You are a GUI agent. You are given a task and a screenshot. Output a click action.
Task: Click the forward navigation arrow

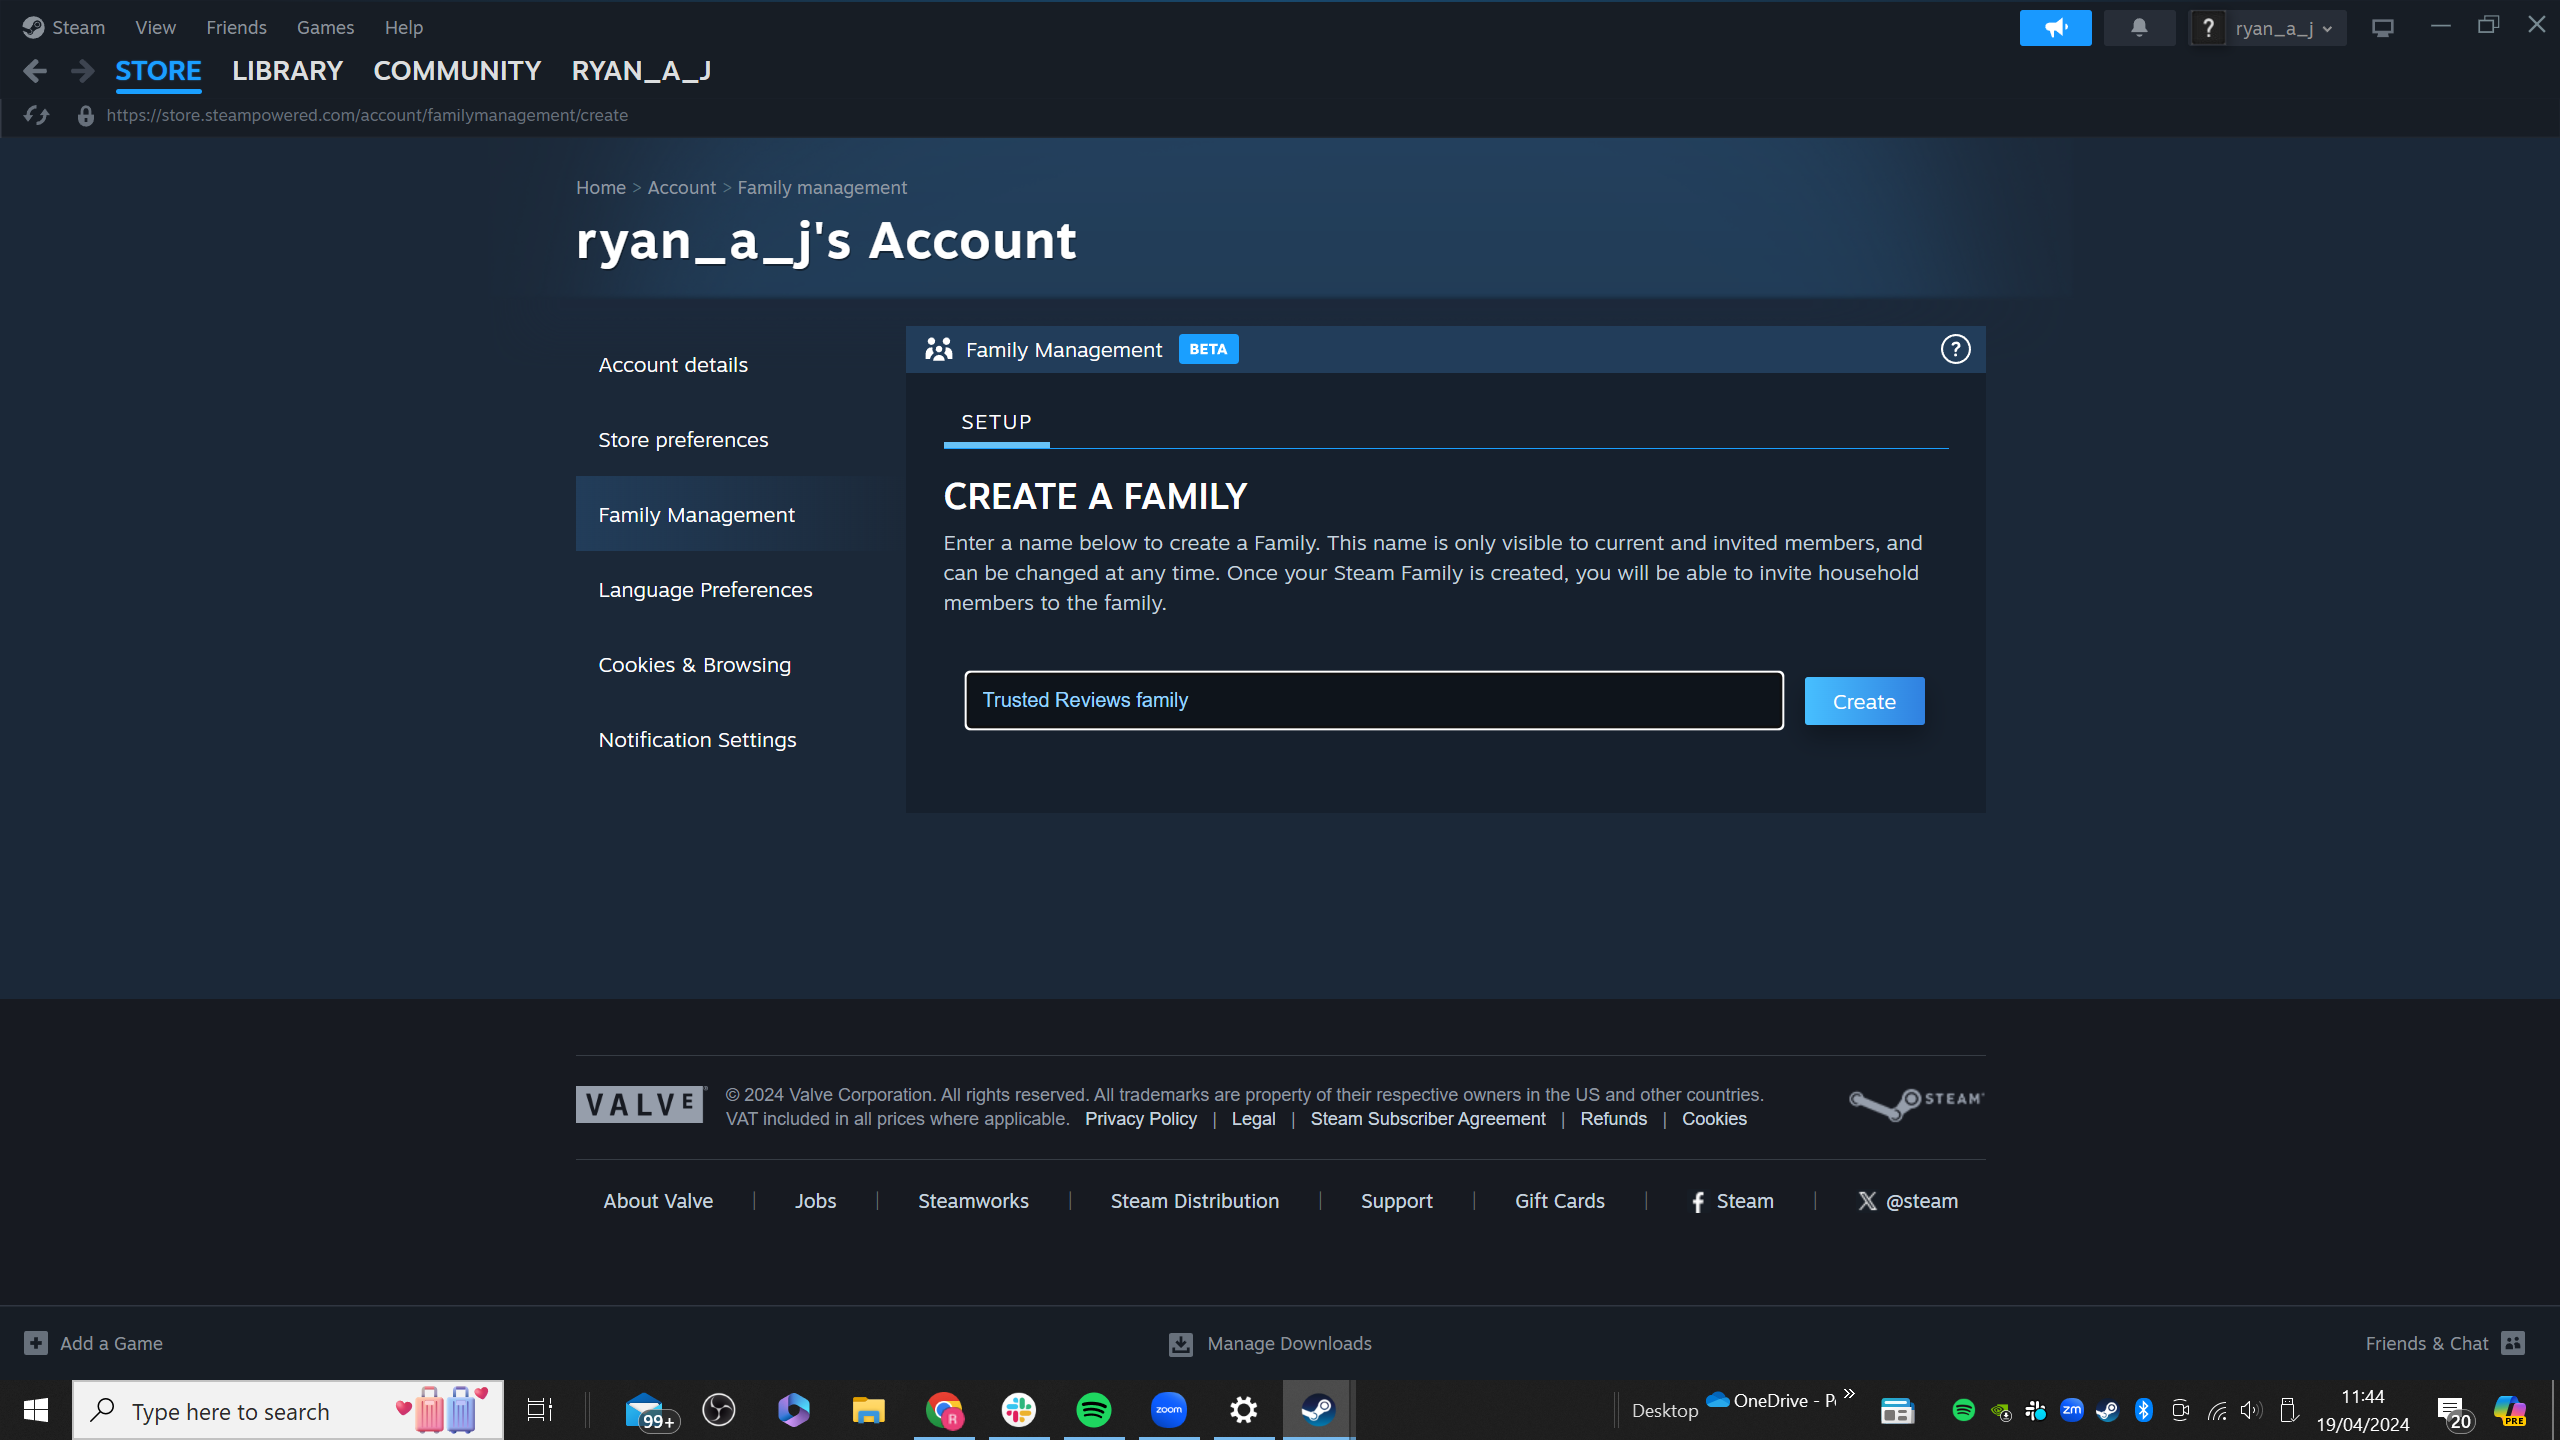83,71
